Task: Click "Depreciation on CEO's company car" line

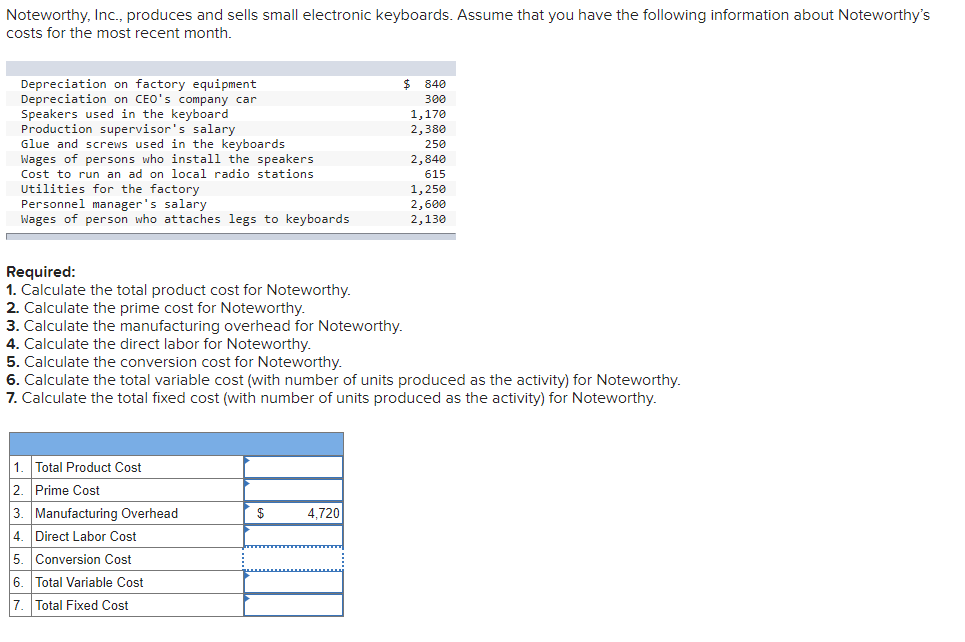Action: tap(138, 99)
